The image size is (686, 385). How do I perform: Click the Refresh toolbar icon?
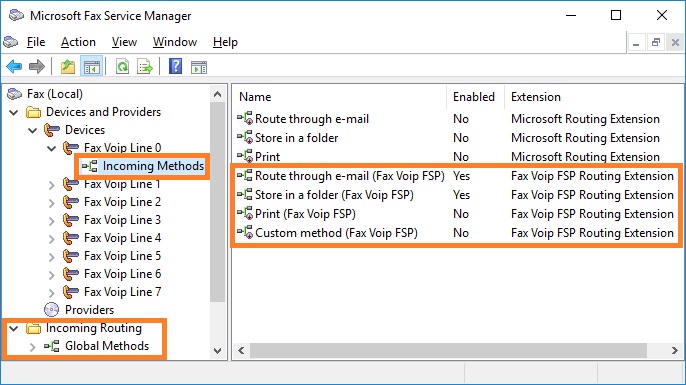tap(122, 66)
